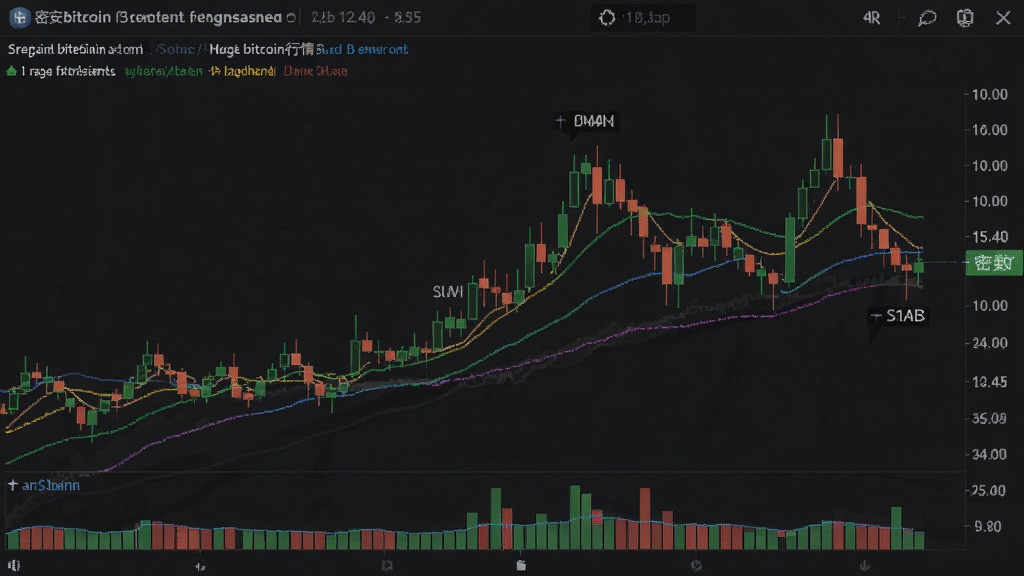
Task: Select the "Sregaint bitebinin" tab
Action: coord(75,49)
